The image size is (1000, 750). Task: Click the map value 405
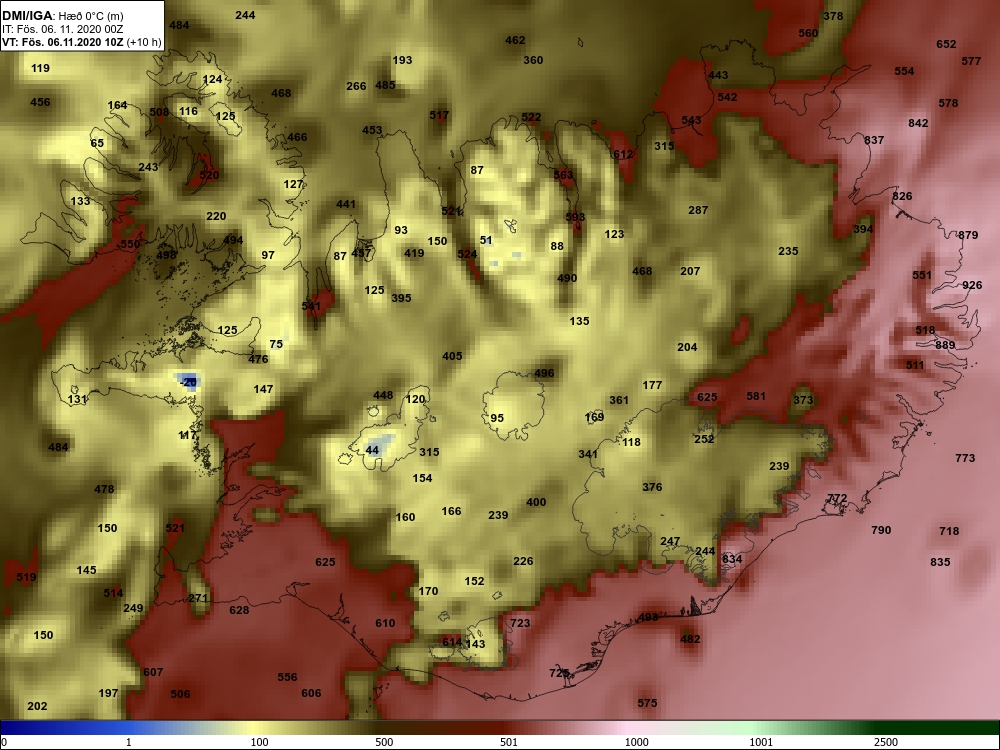pyautogui.click(x=452, y=357)
